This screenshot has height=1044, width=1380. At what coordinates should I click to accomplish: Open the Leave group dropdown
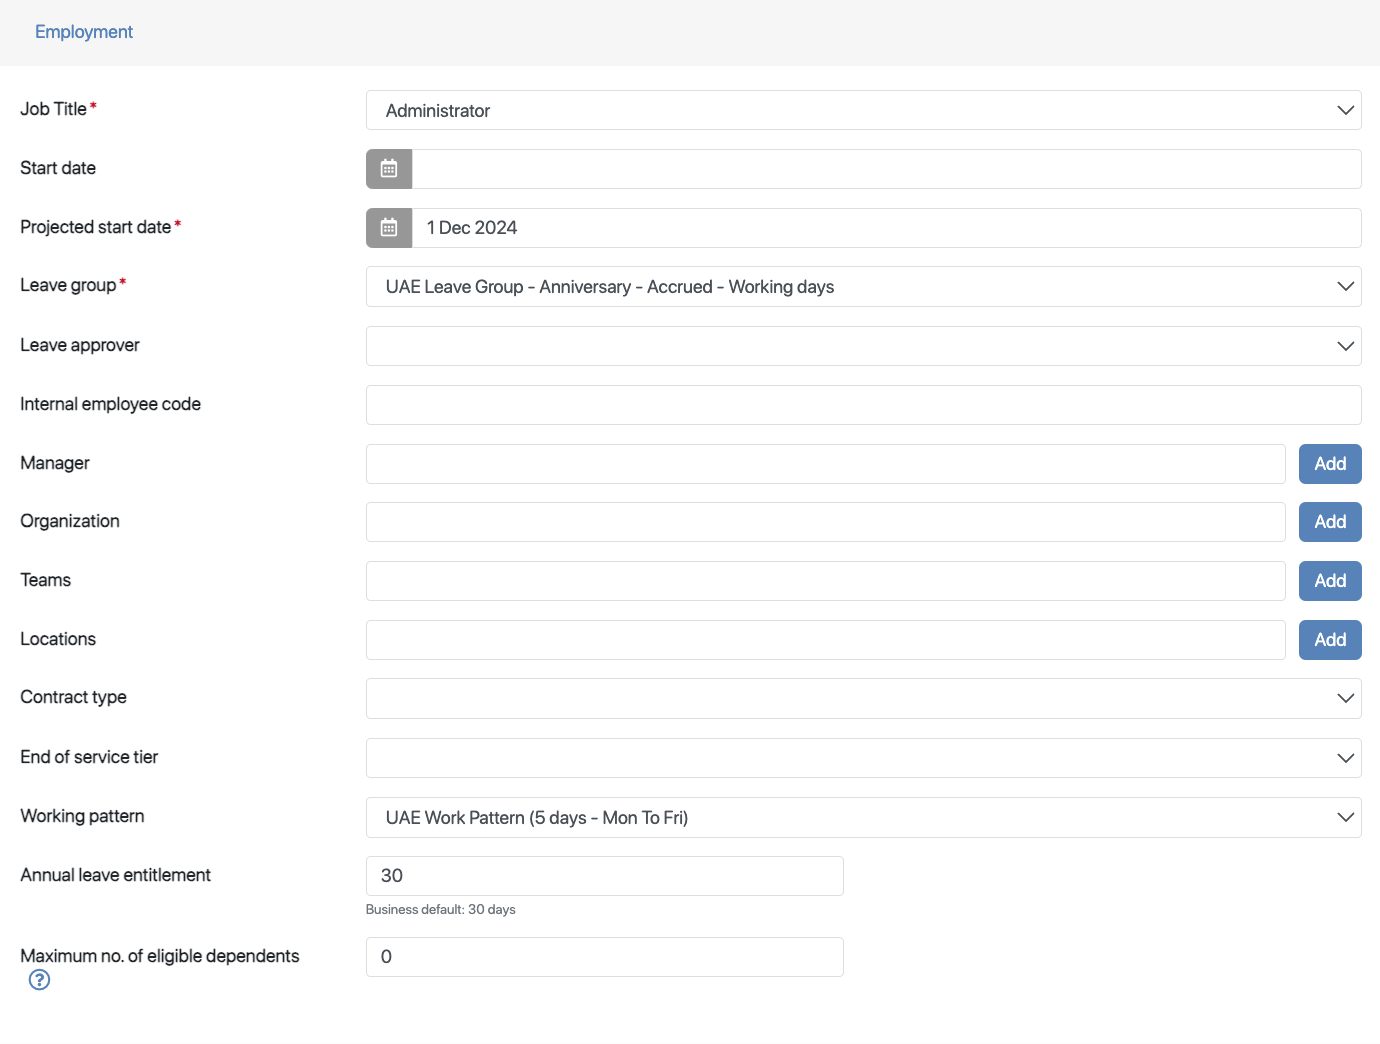point(863,287)
